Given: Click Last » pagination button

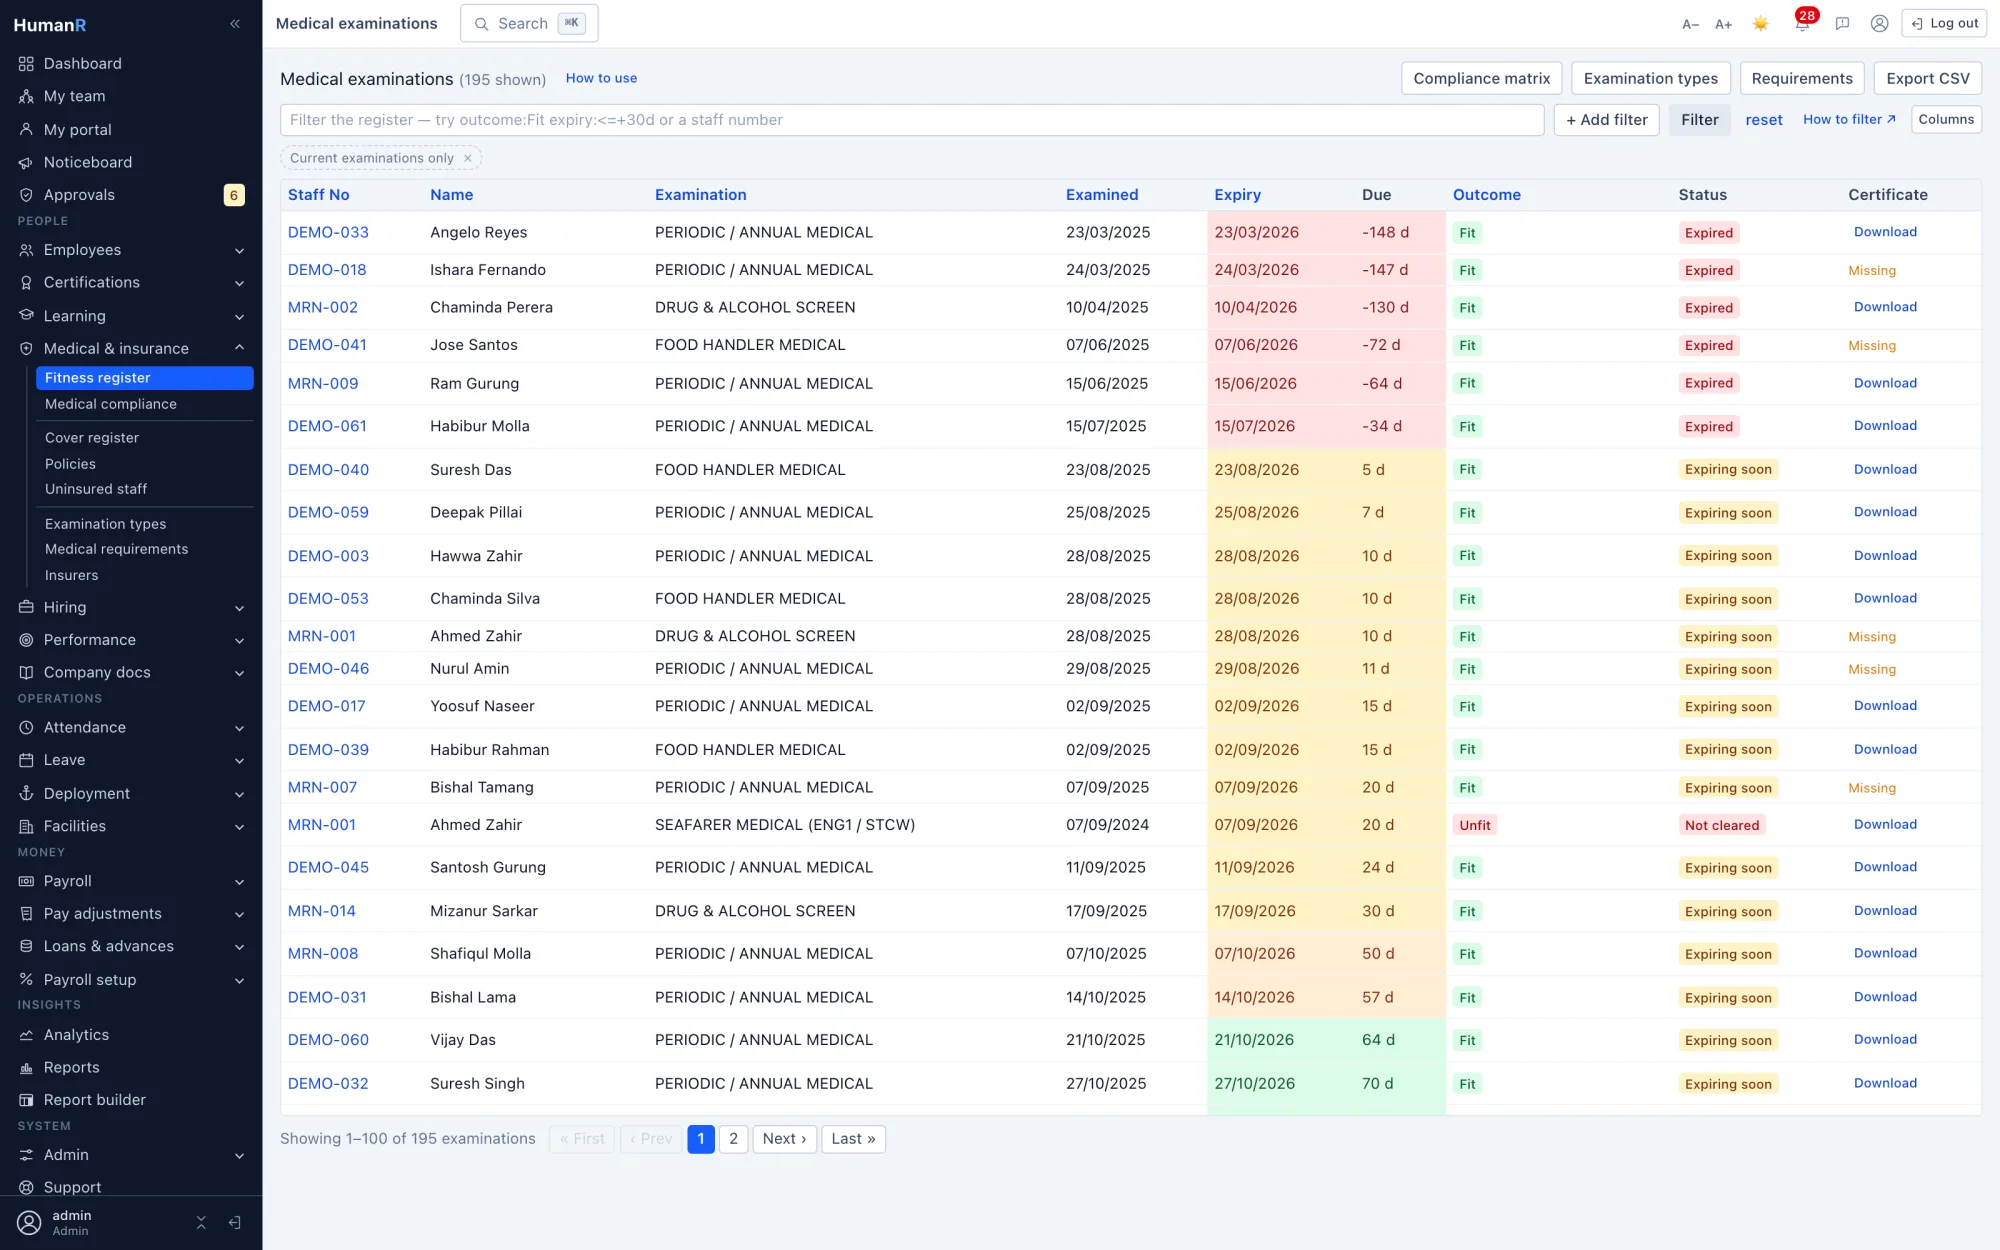Looking at the screenshot, I should coord(853,1139).
